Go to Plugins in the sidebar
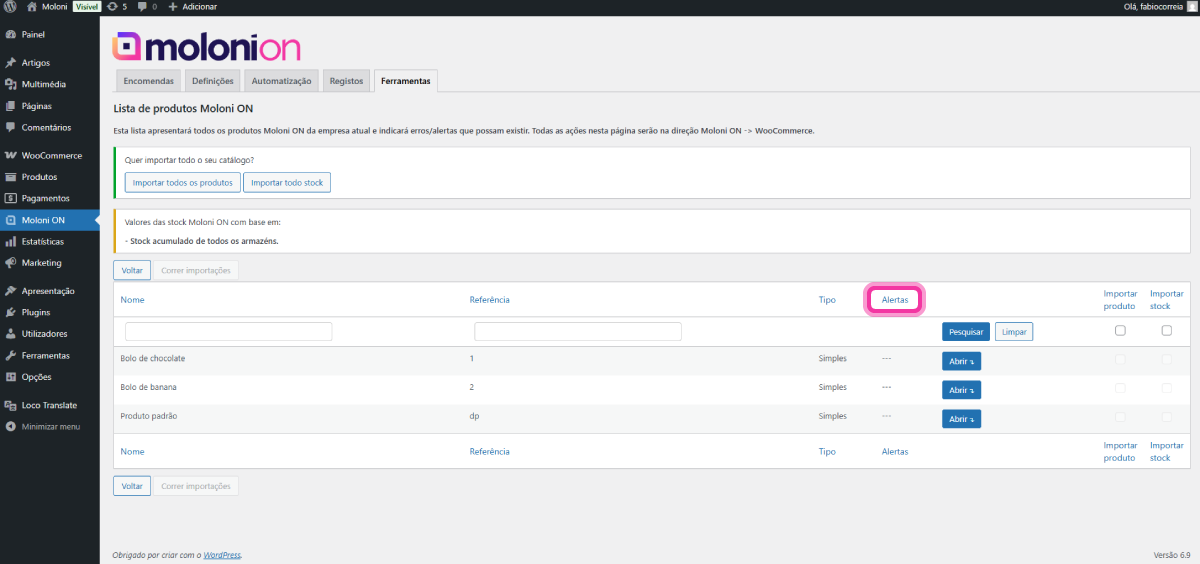Screen dimensions: 1200x564 tap(36, 312)
